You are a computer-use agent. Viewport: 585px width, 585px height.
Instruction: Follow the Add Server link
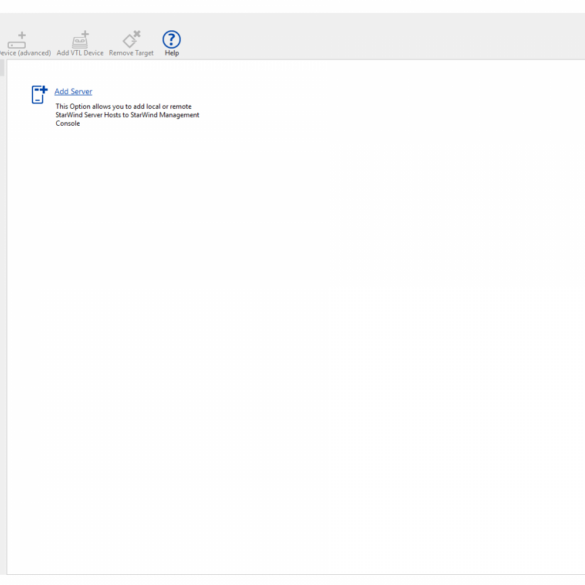click(73, 91)
